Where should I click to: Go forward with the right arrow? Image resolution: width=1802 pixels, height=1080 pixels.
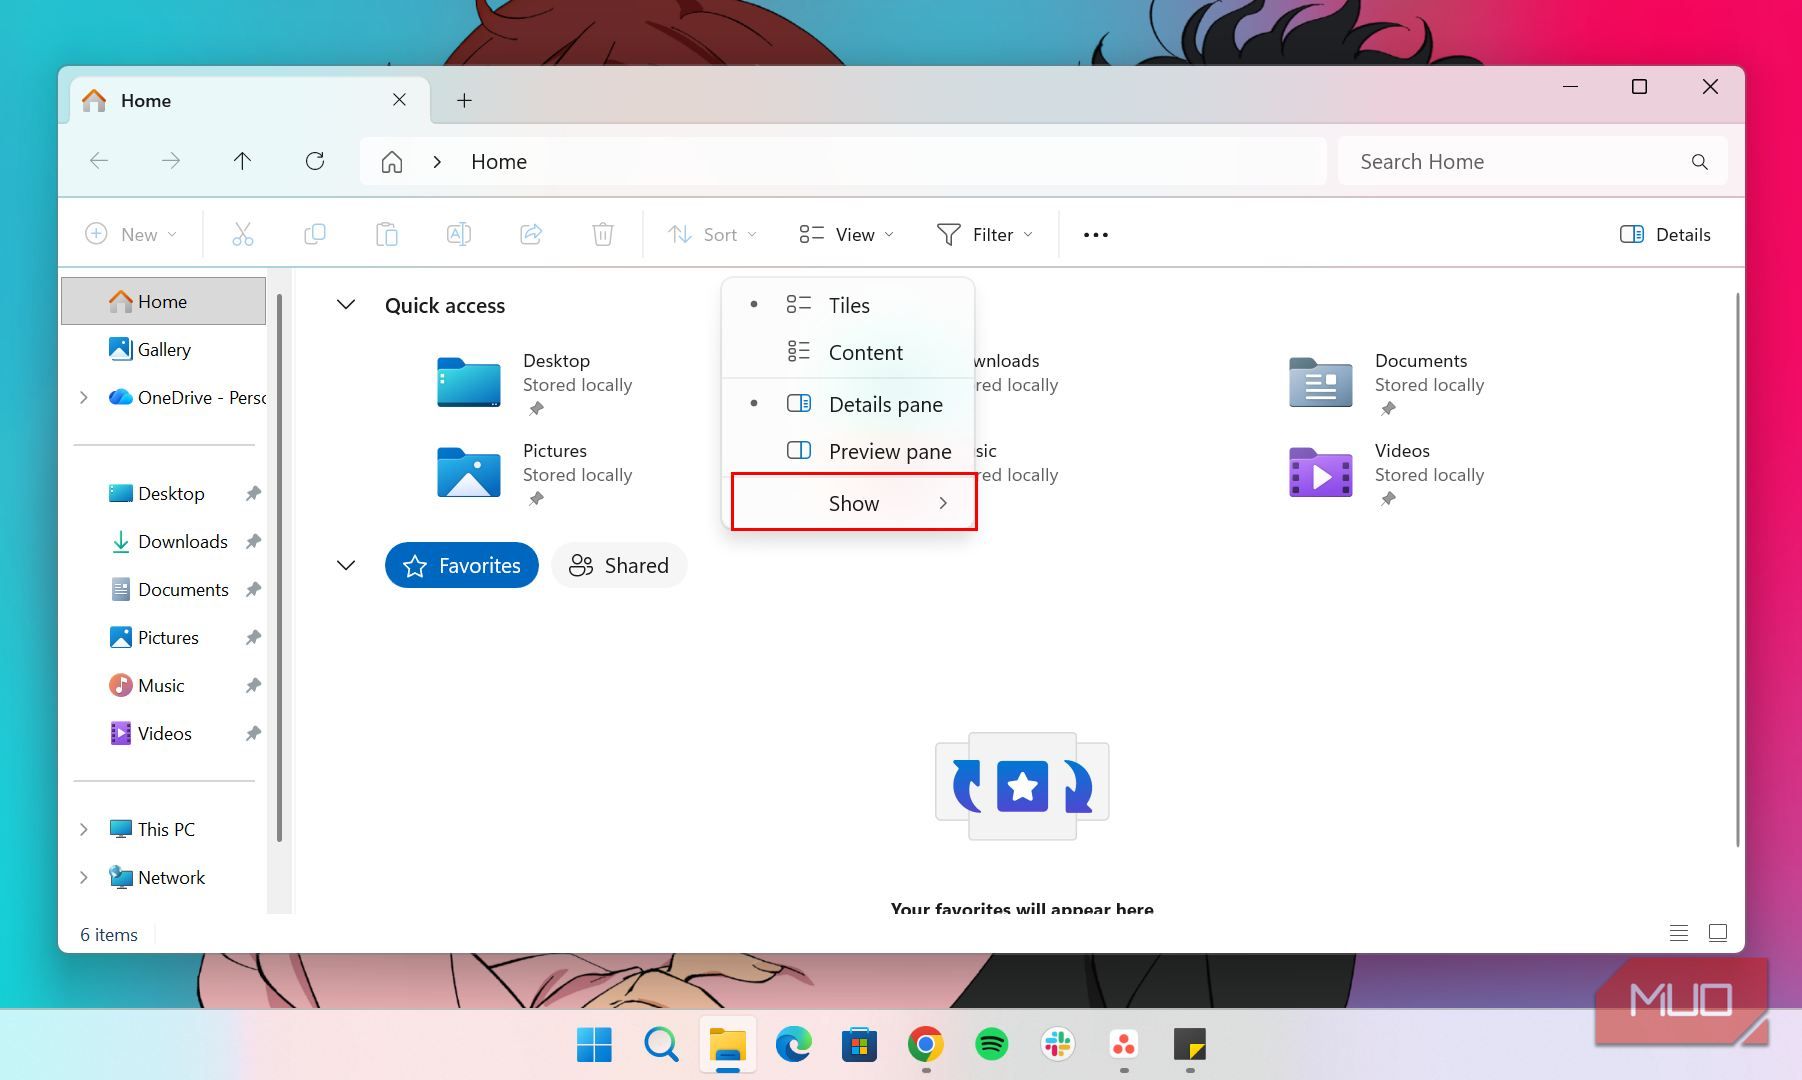pyautogui.click(x=171, y=161)
